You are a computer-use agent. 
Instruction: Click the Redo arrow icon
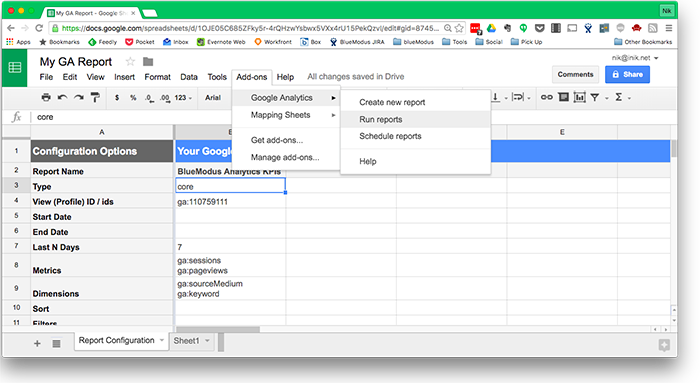[79, 97]
